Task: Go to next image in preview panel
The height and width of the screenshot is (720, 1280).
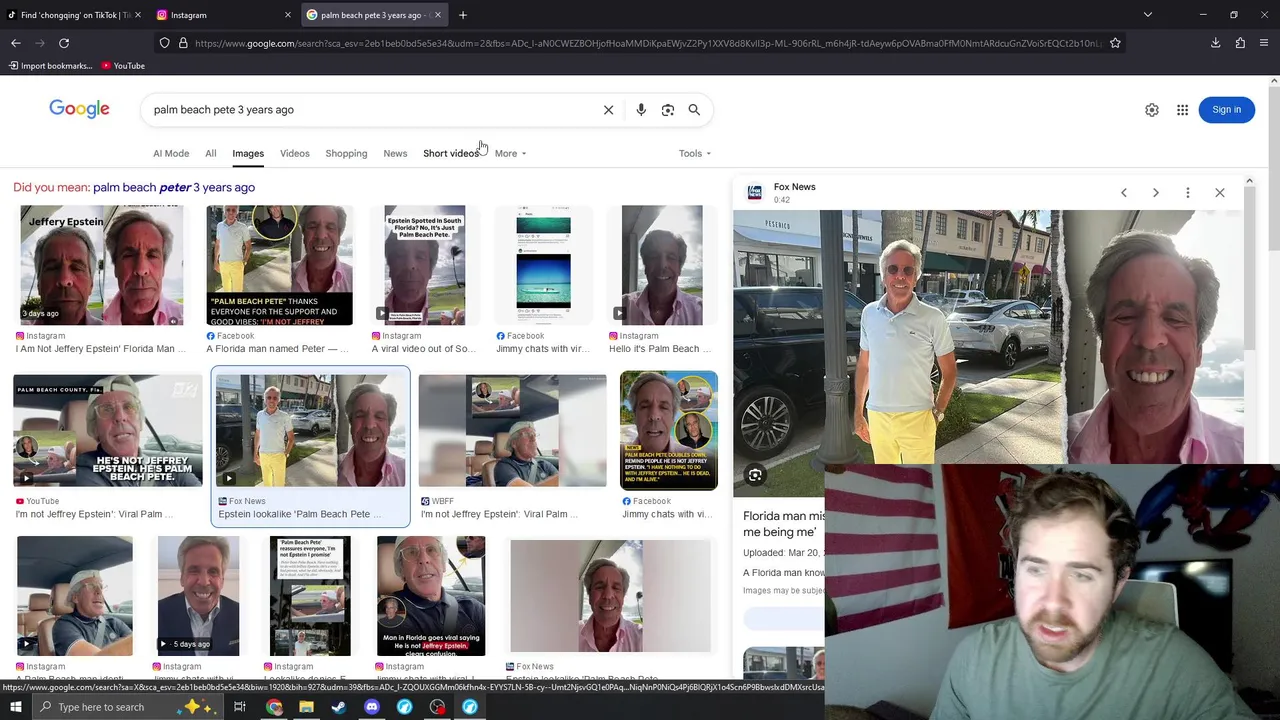Action: click(x=1156, y=192)
